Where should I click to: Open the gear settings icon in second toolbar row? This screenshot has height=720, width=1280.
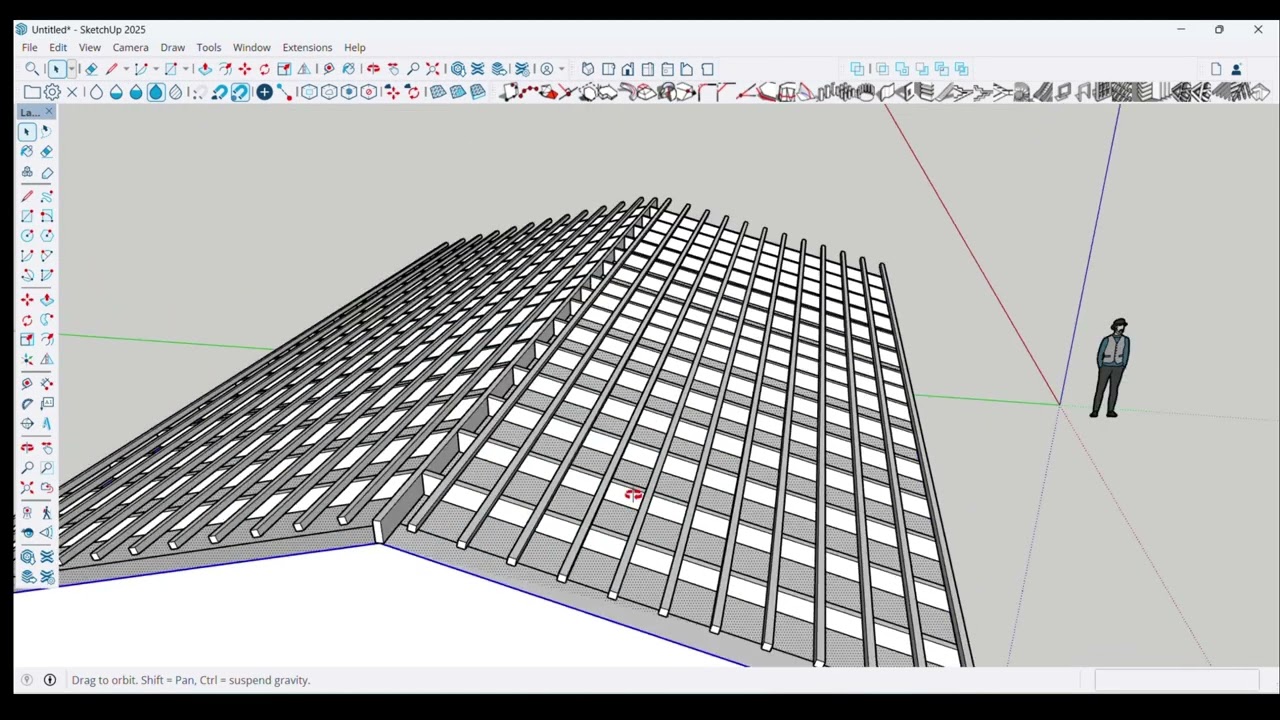click(52, 92)
